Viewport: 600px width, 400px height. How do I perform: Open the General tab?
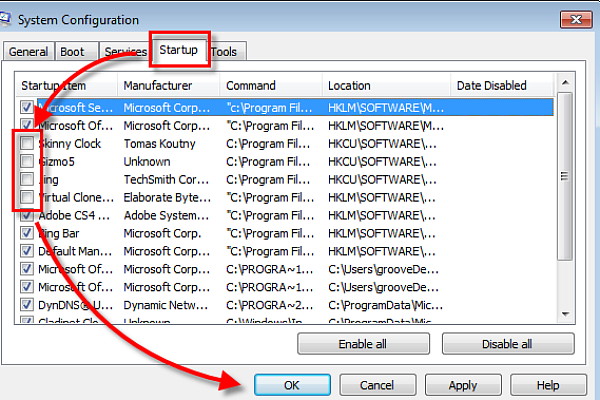click(x=28, y=52)
